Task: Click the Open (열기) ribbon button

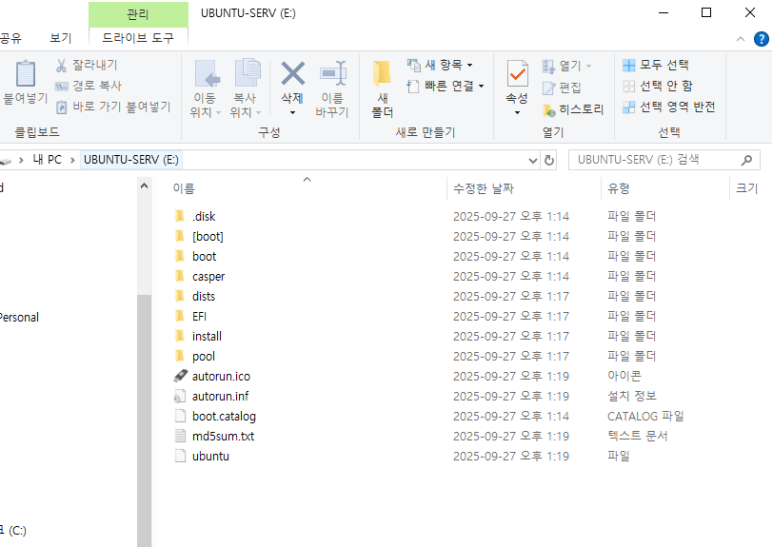Action: click(566, 66)
